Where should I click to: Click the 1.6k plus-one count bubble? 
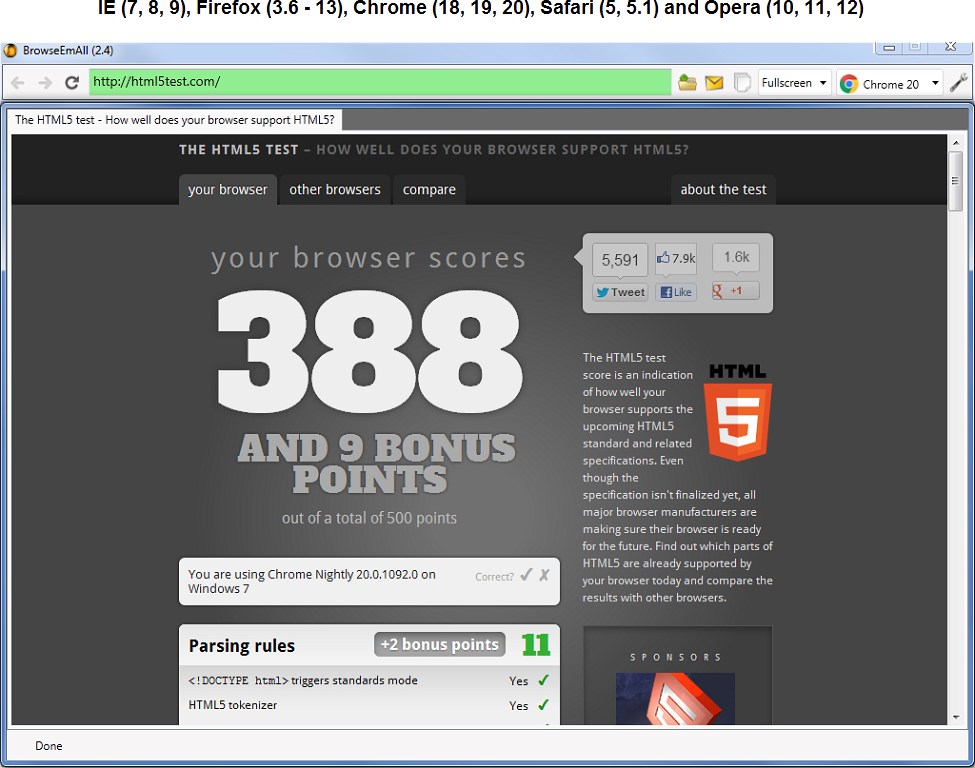tap(736, 257)
